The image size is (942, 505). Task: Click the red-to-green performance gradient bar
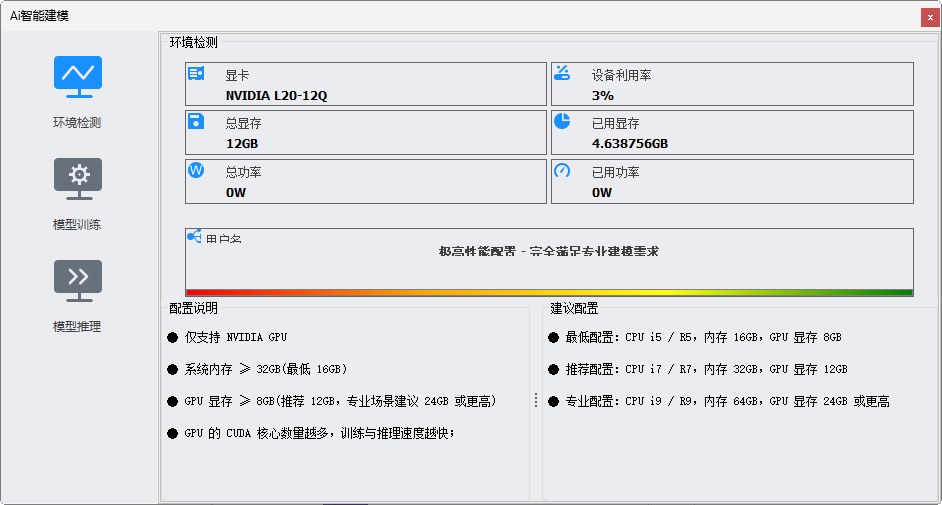point(549,292)
